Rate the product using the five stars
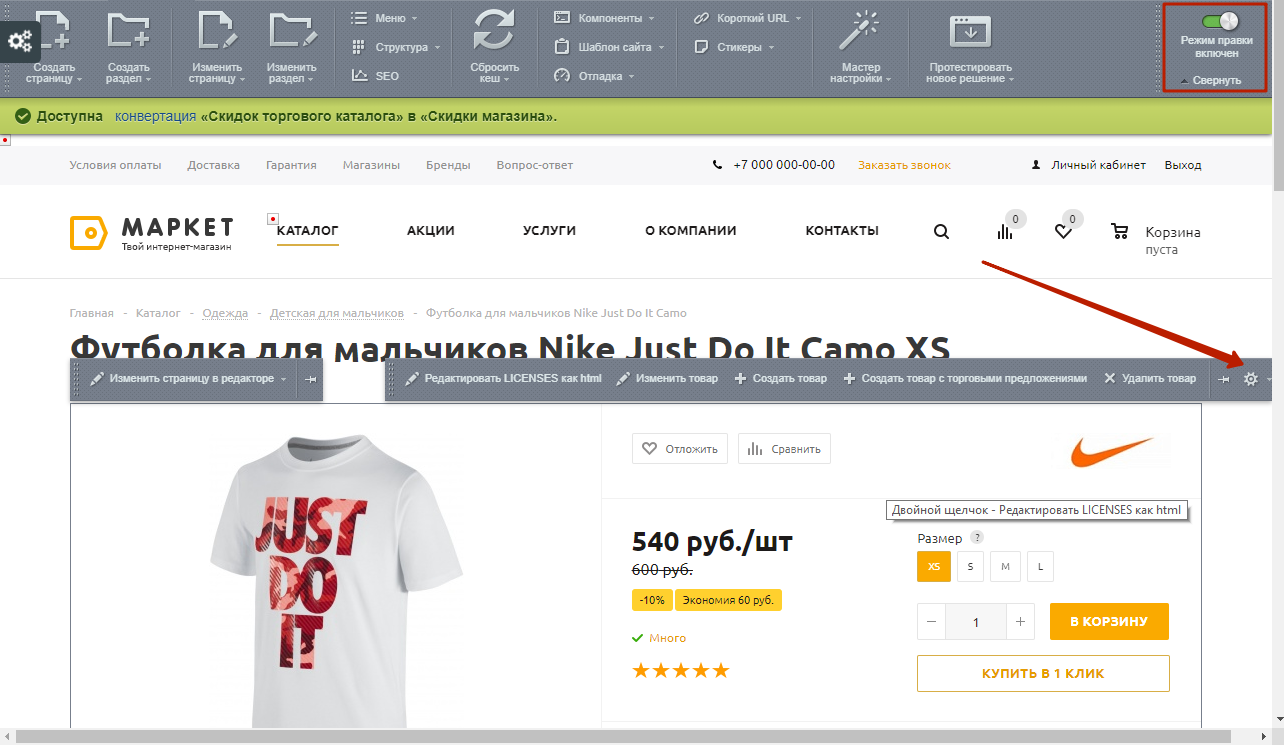This screenshot has width=1284, height=745. [x=681, y=670]
